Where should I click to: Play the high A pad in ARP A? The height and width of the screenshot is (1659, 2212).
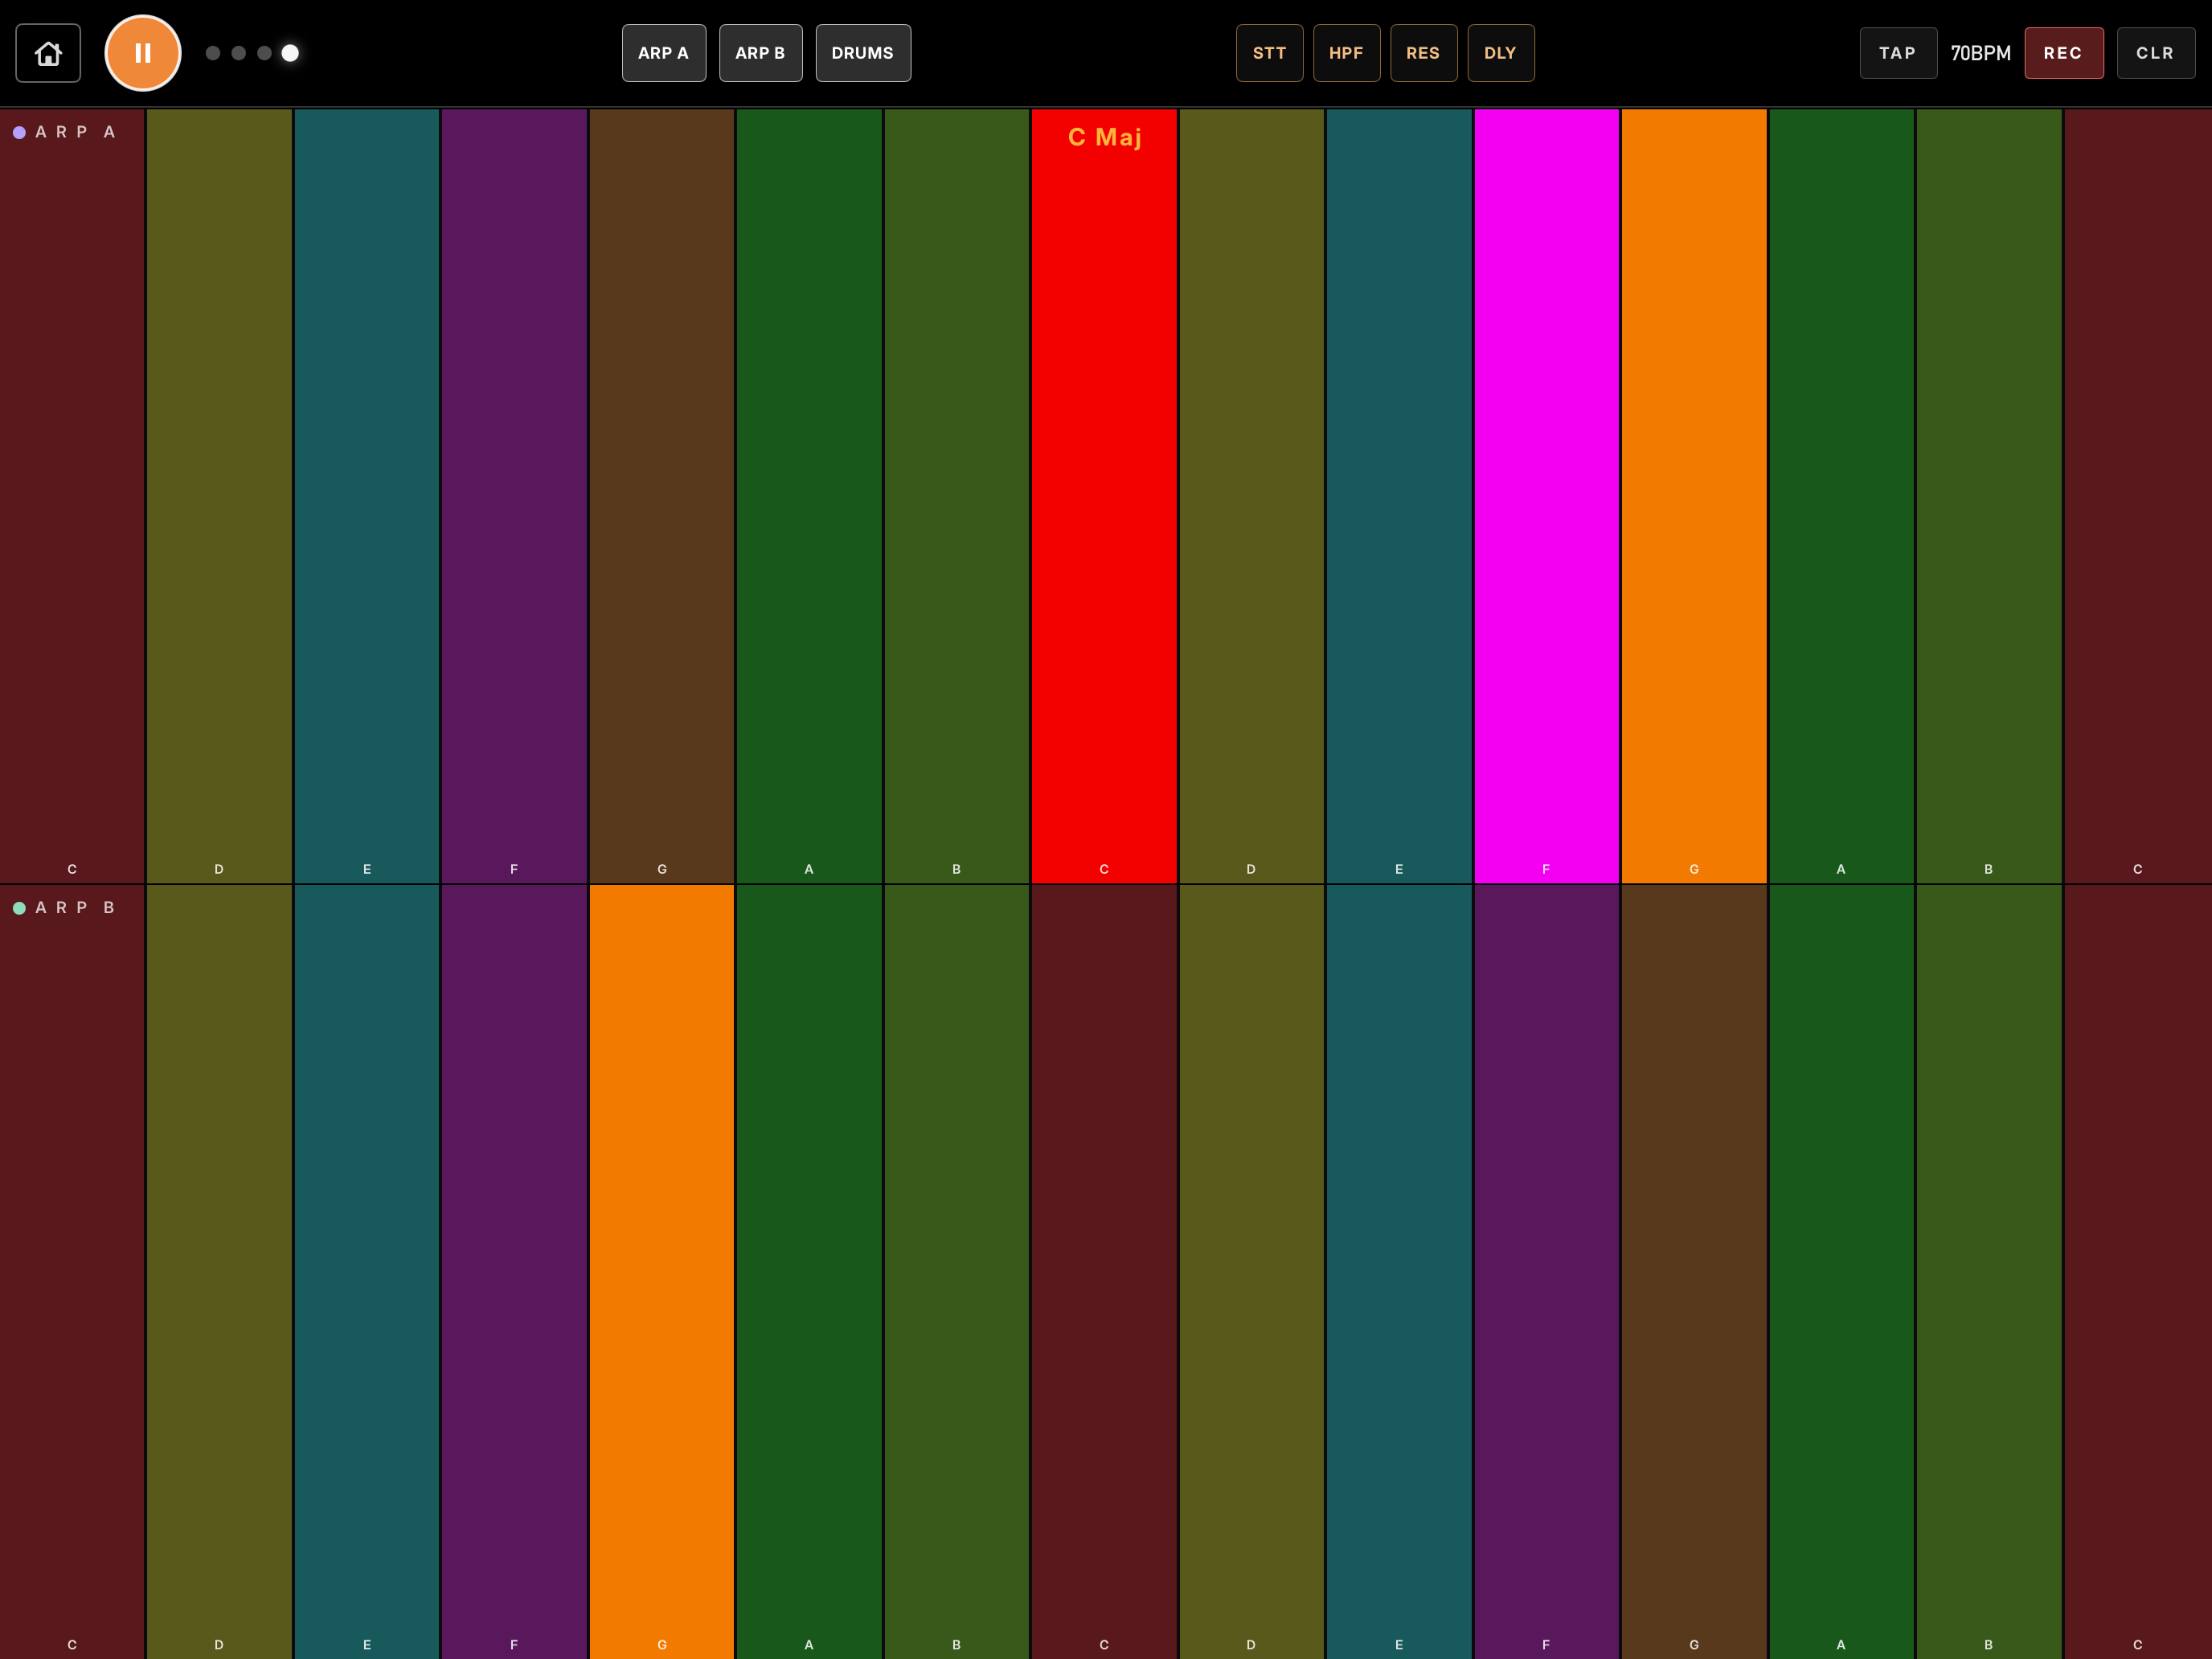[1841, 496]
